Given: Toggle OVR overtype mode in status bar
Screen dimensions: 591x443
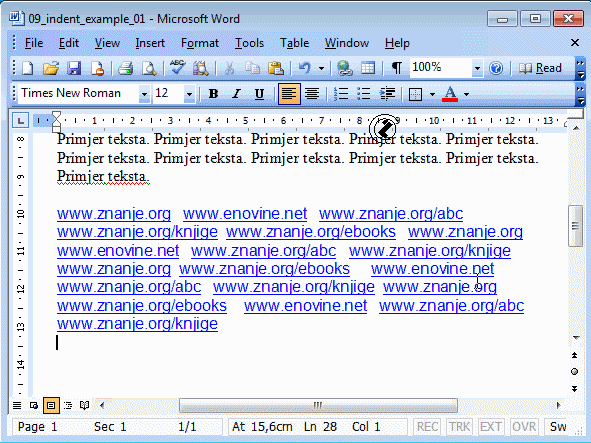Looking at the screenshot, I should tap(524, 427).
